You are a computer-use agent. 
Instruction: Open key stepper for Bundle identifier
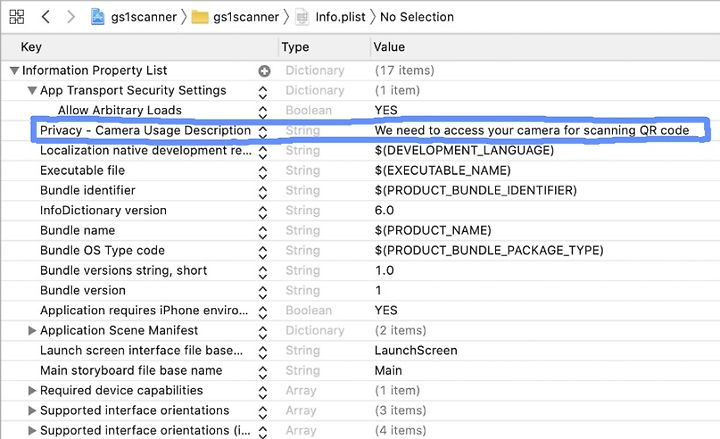[x=263, y=192]
